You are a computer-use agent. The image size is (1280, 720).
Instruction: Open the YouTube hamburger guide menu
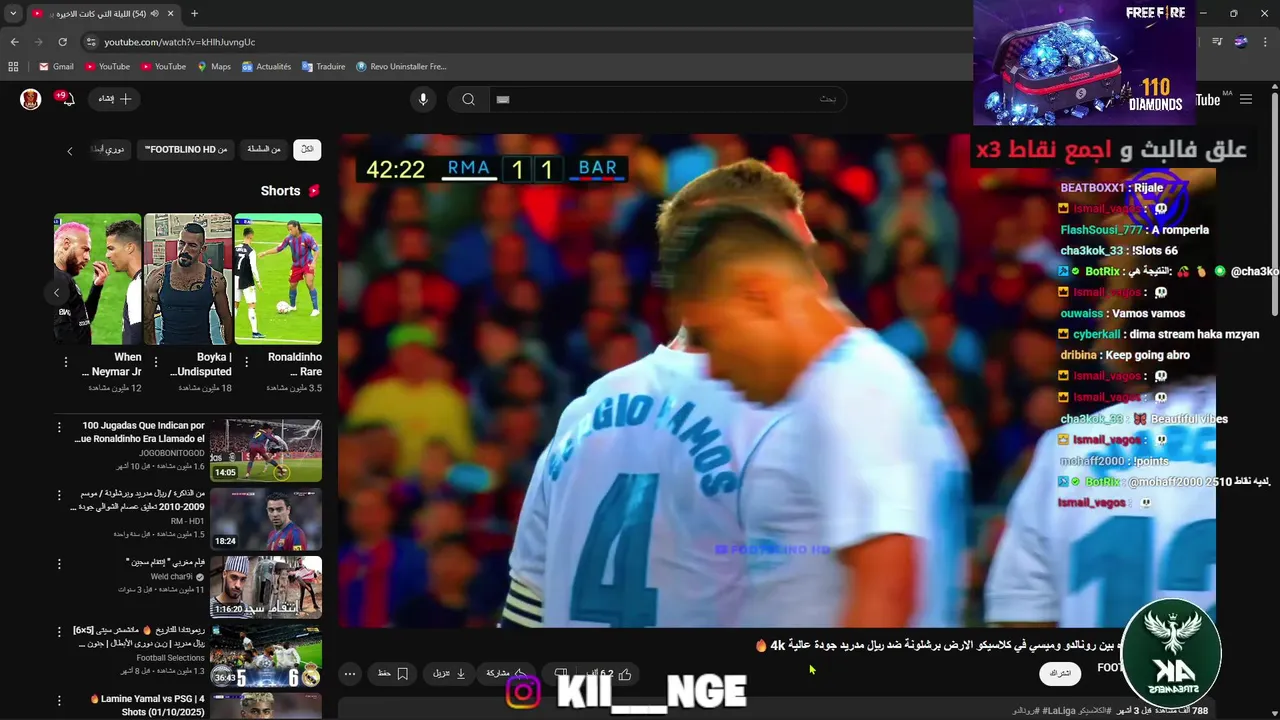coord(1246,99)
